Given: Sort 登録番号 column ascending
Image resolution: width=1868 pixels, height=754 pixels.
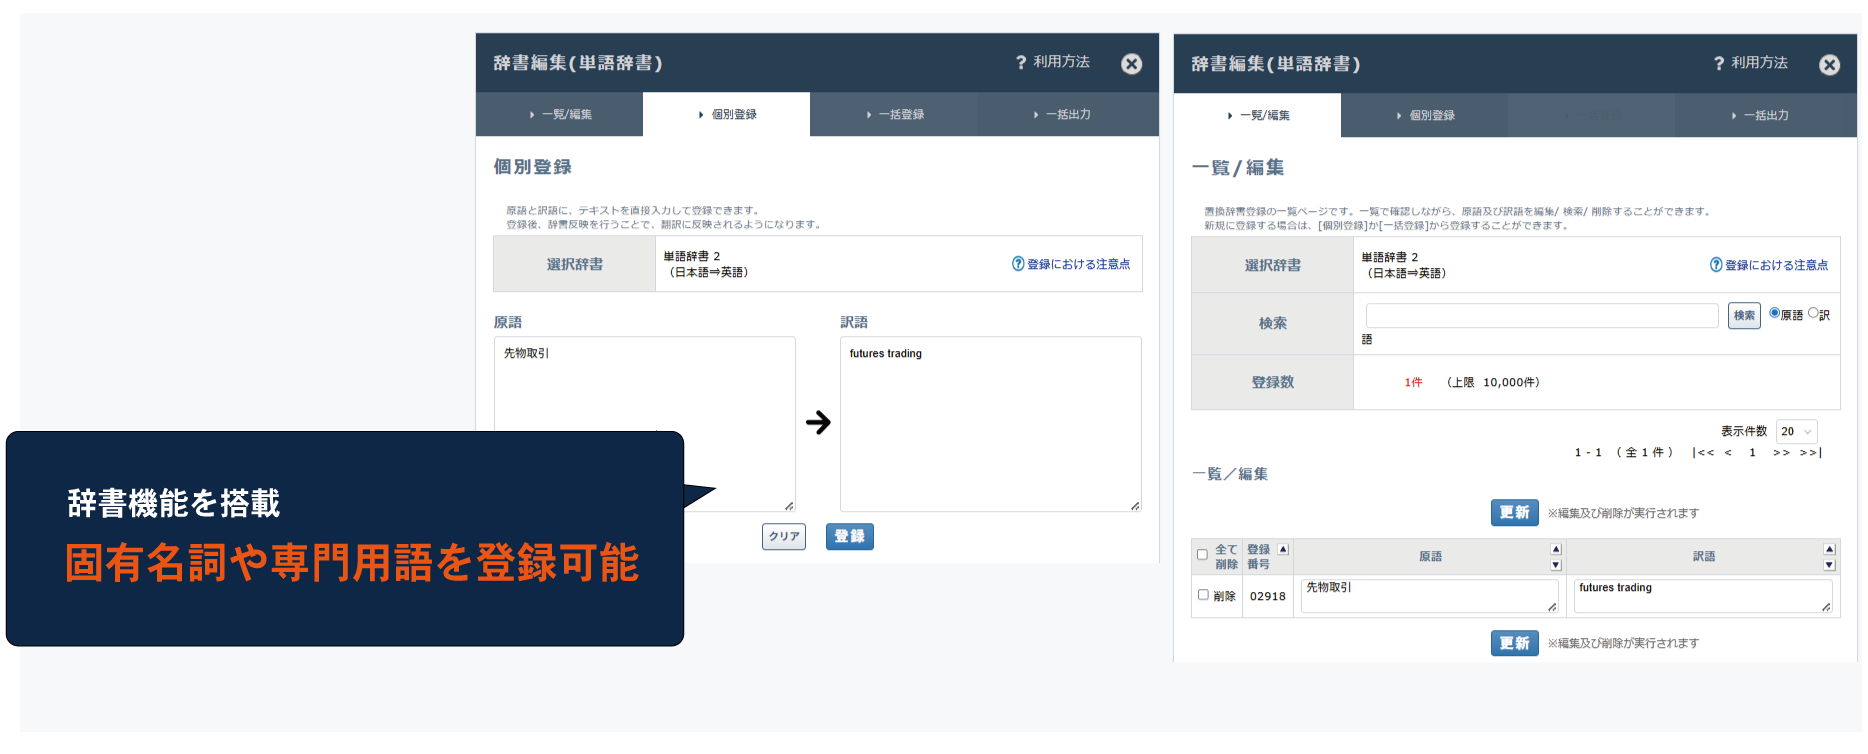Looking at the screenshot, I should click(x=1283, y=549).
